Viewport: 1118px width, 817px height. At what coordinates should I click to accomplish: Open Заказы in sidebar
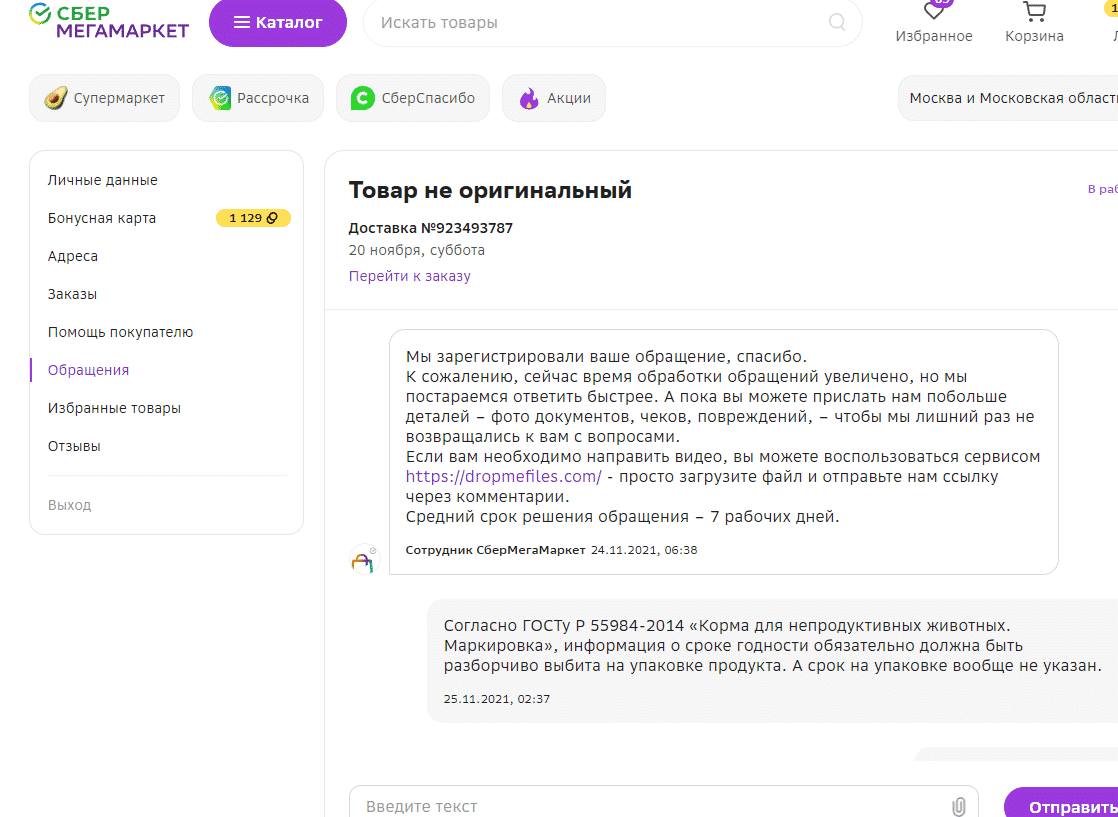[72, 294]
